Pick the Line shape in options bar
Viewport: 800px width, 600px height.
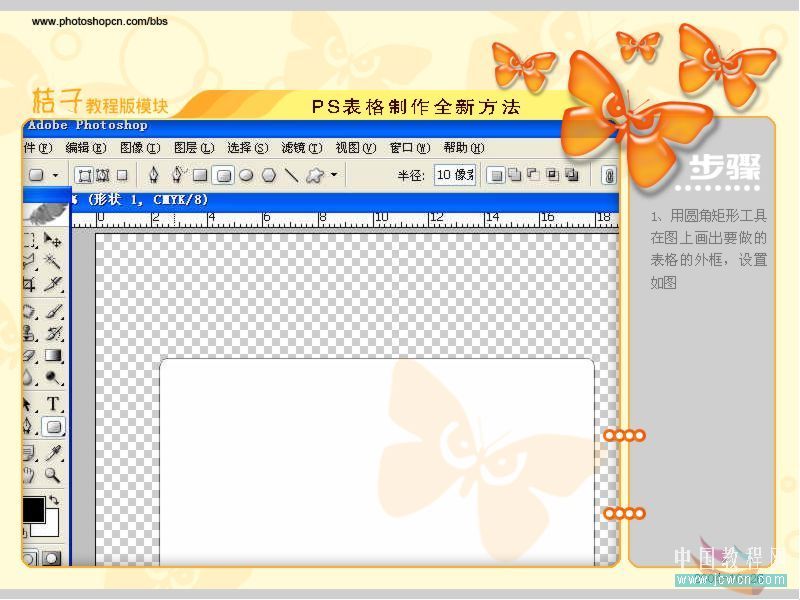pyautogui.click(x=292, y=176)
